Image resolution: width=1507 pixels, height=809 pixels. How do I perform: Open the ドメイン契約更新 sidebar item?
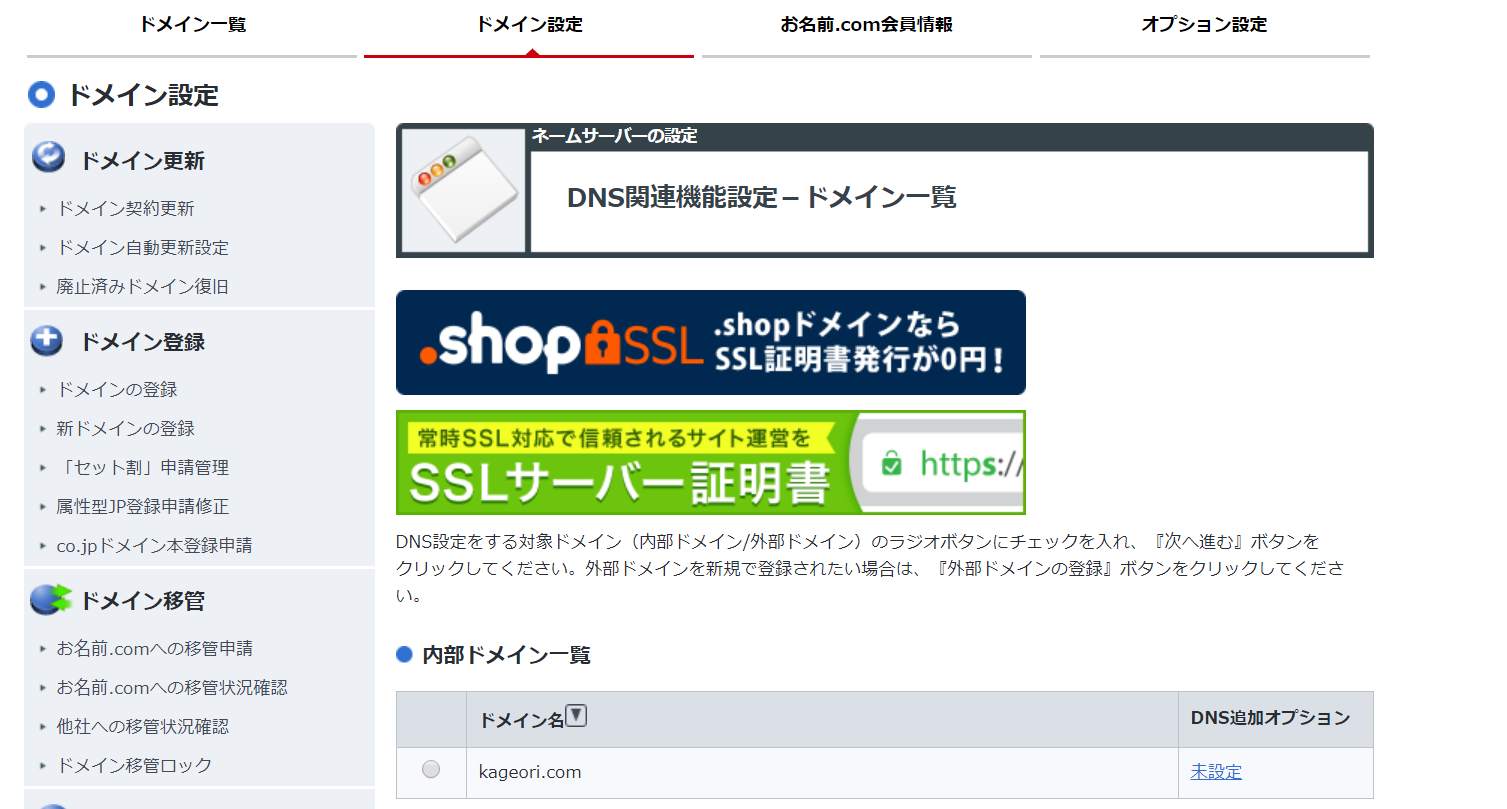tap(125, 208)
